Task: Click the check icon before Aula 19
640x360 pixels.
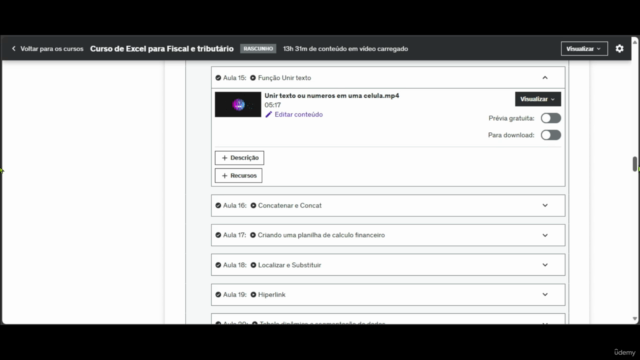Action: click(x=218, y=295)
